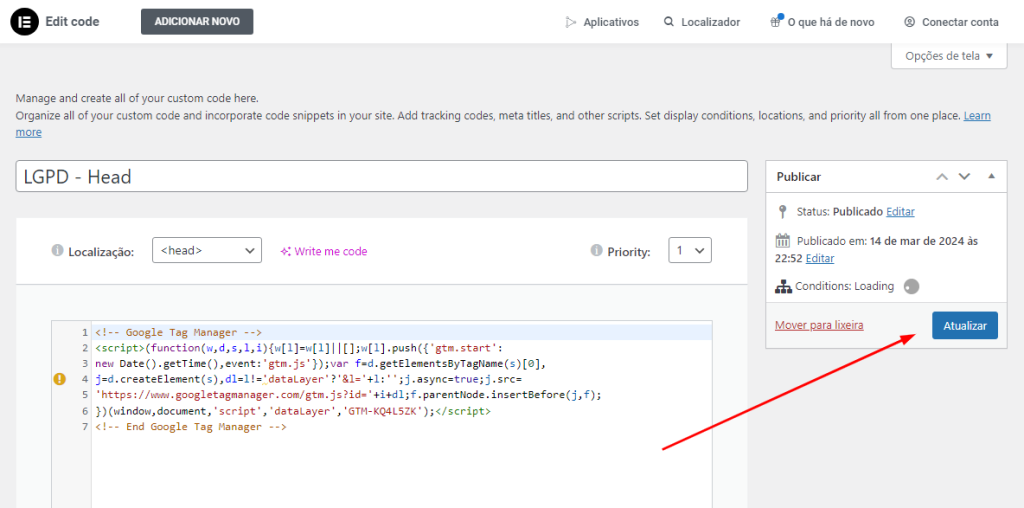Click the info icon beside Localização
This screenshot has height=508, width=1024.
pos(57,251)
